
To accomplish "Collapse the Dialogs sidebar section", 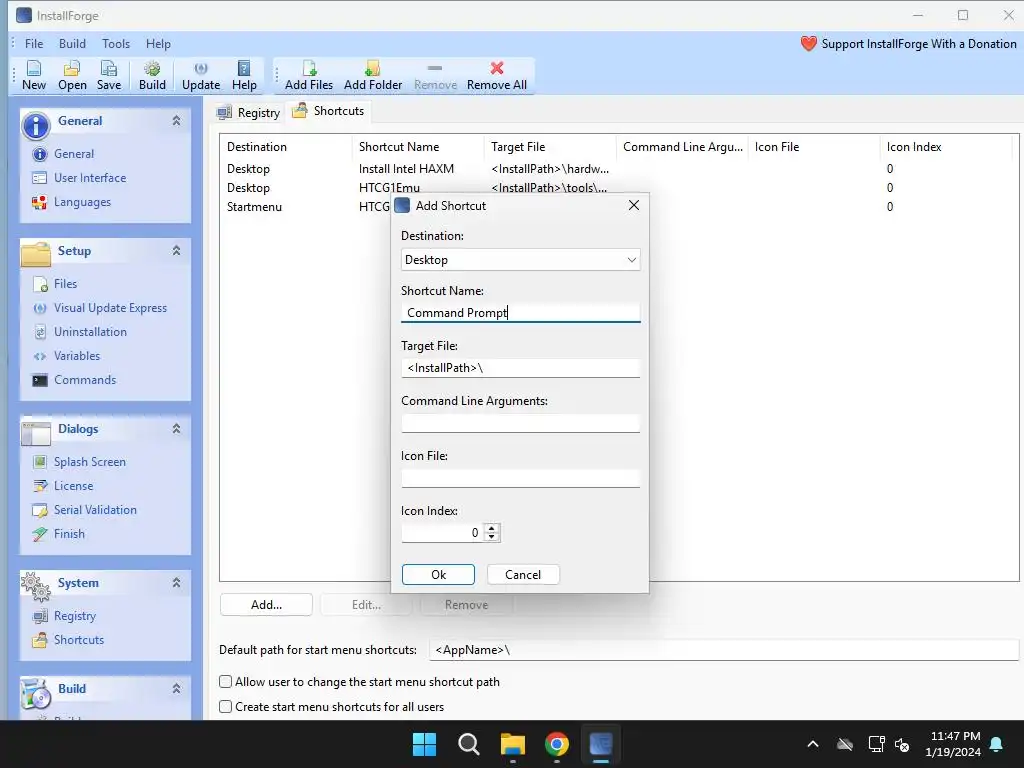I will (x=176, y=429).
